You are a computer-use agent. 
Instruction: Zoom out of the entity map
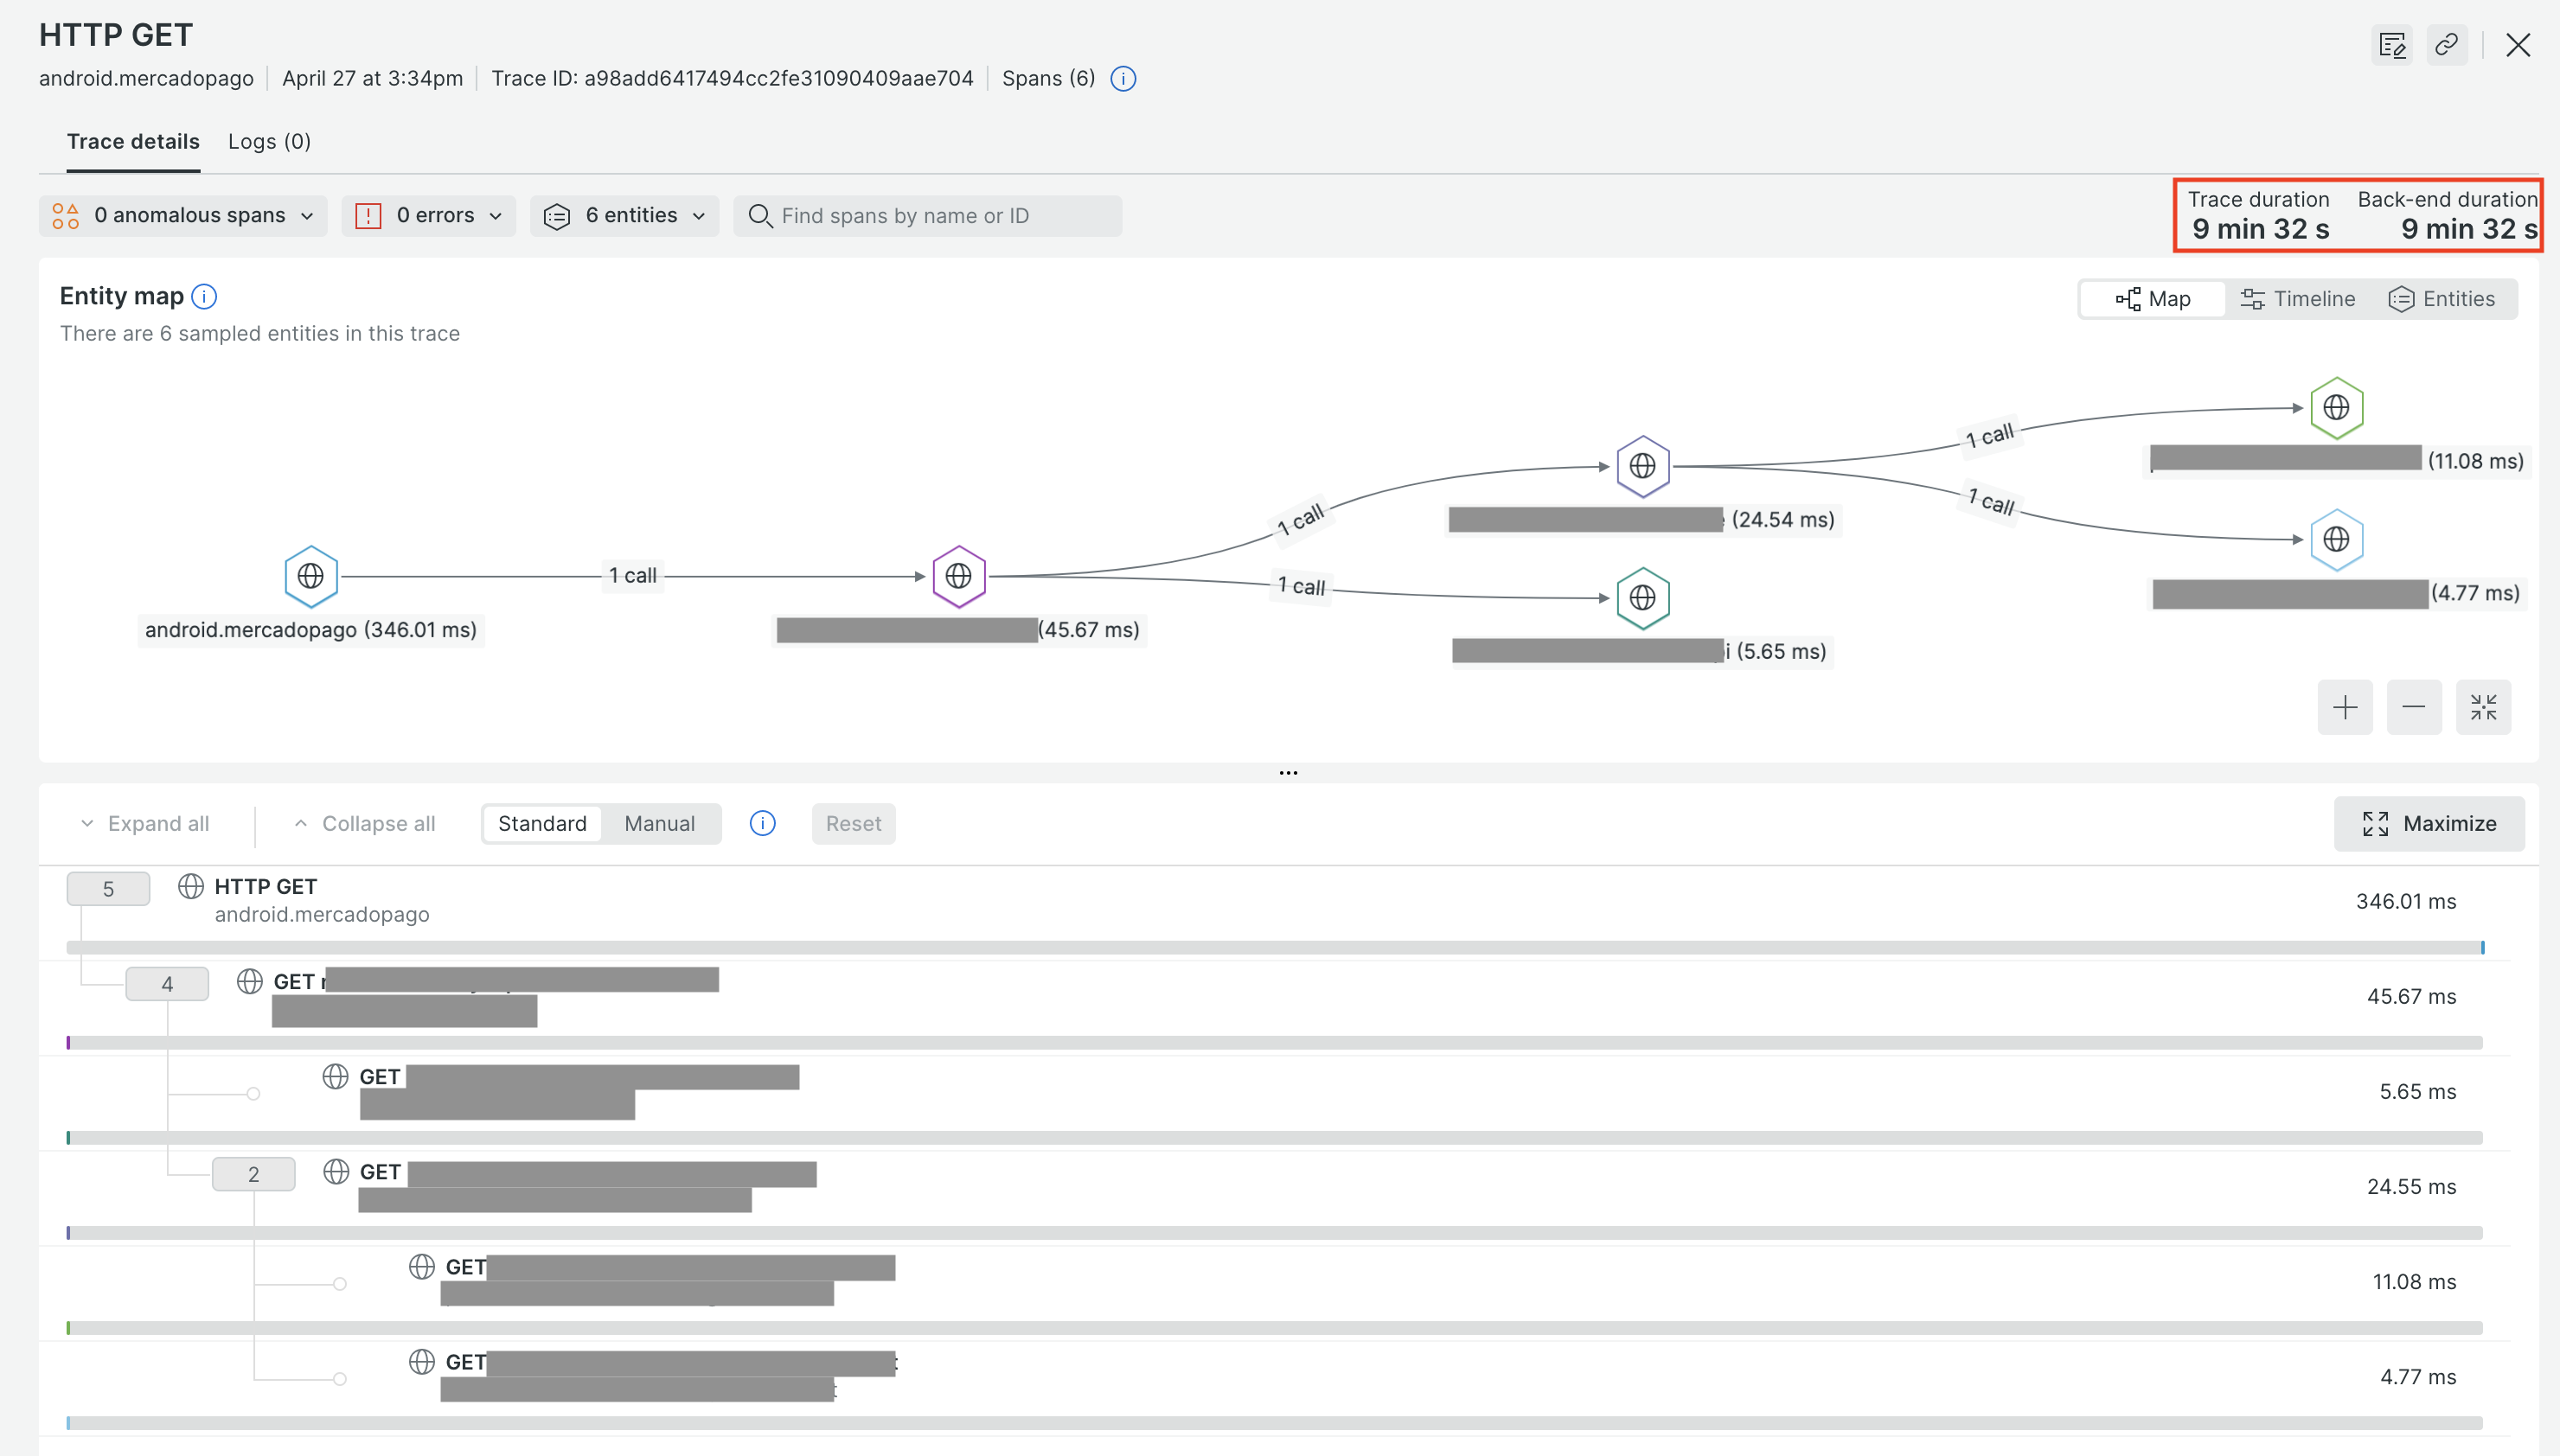[x=2413, y=707]
